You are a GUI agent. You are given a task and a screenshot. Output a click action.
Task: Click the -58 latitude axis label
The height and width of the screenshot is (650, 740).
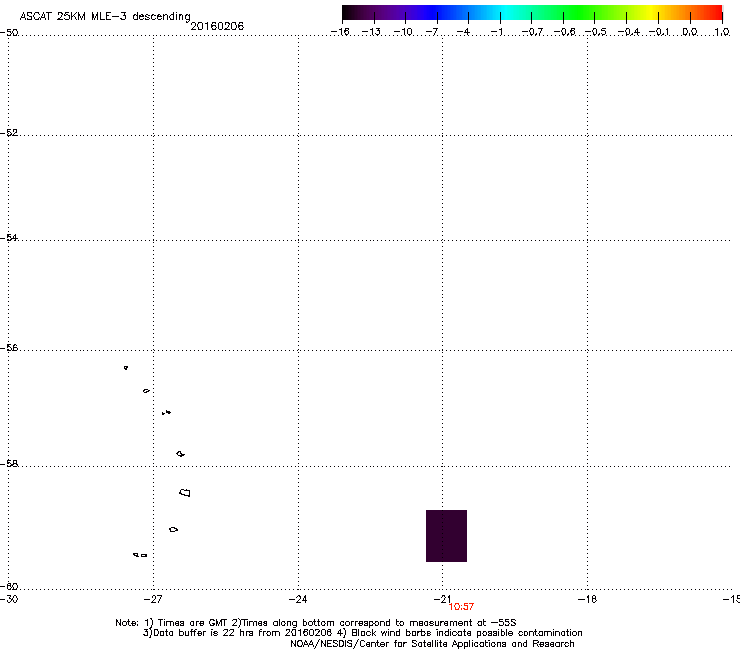click(9, 464)
